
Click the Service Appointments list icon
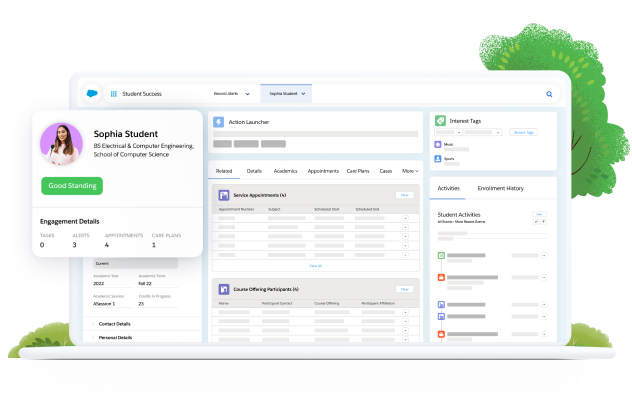[x=224, y=195]
